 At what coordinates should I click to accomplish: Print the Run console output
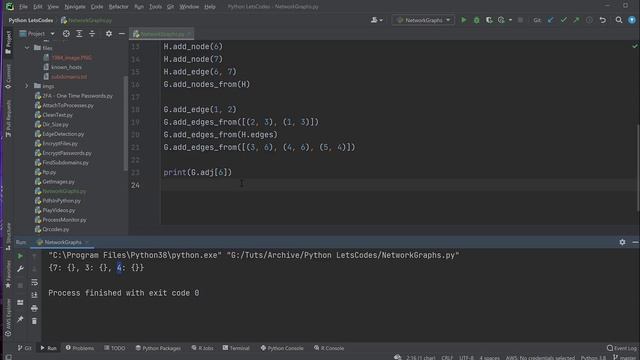click(34, 308)
